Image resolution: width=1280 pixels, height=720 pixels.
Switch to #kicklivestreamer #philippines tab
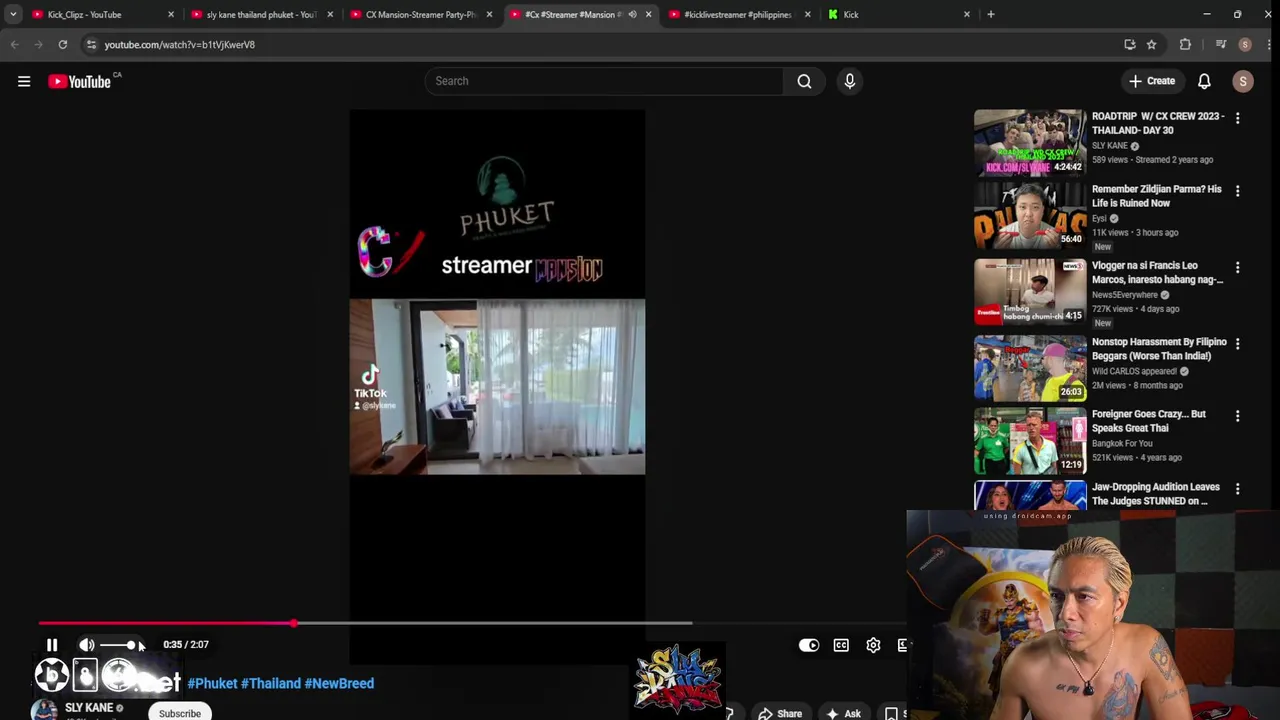(738, 14)
